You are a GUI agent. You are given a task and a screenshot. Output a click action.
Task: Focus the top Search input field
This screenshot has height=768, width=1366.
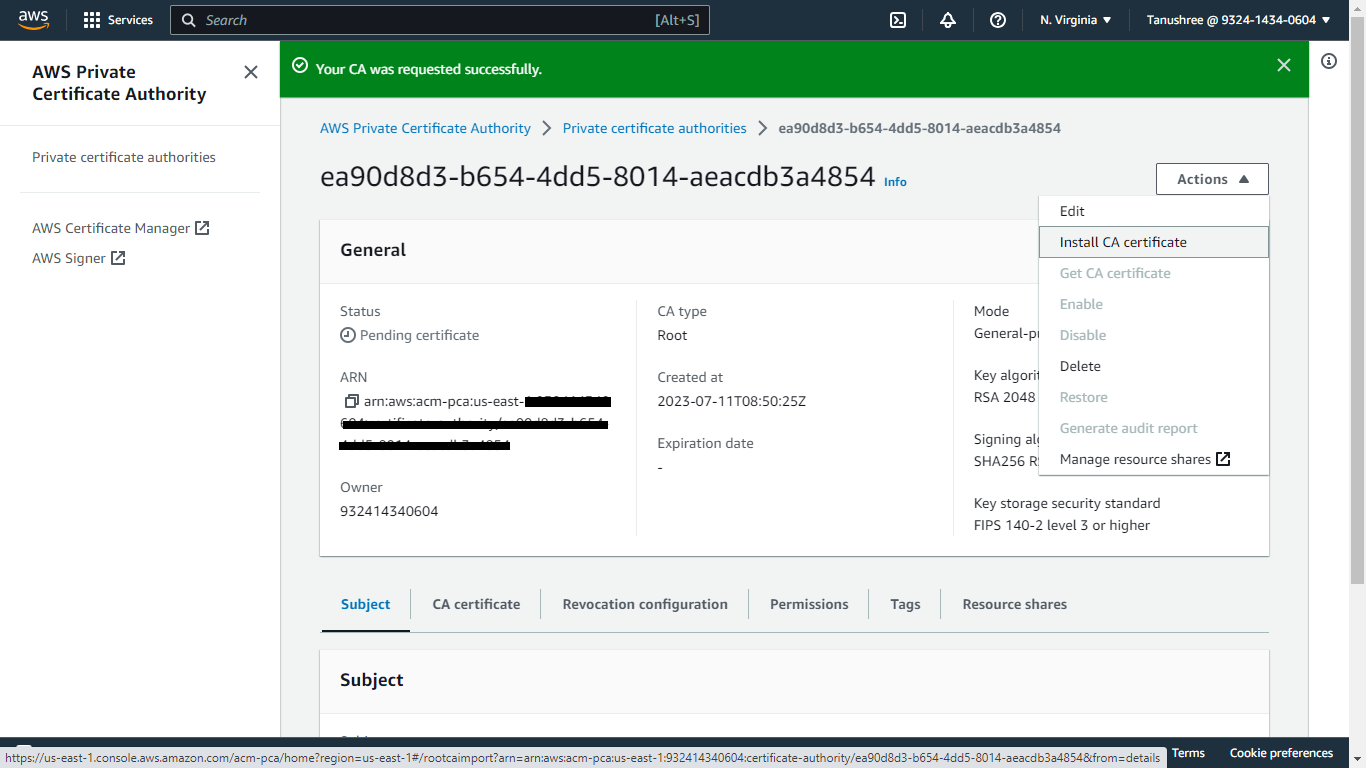coord(440,20)
